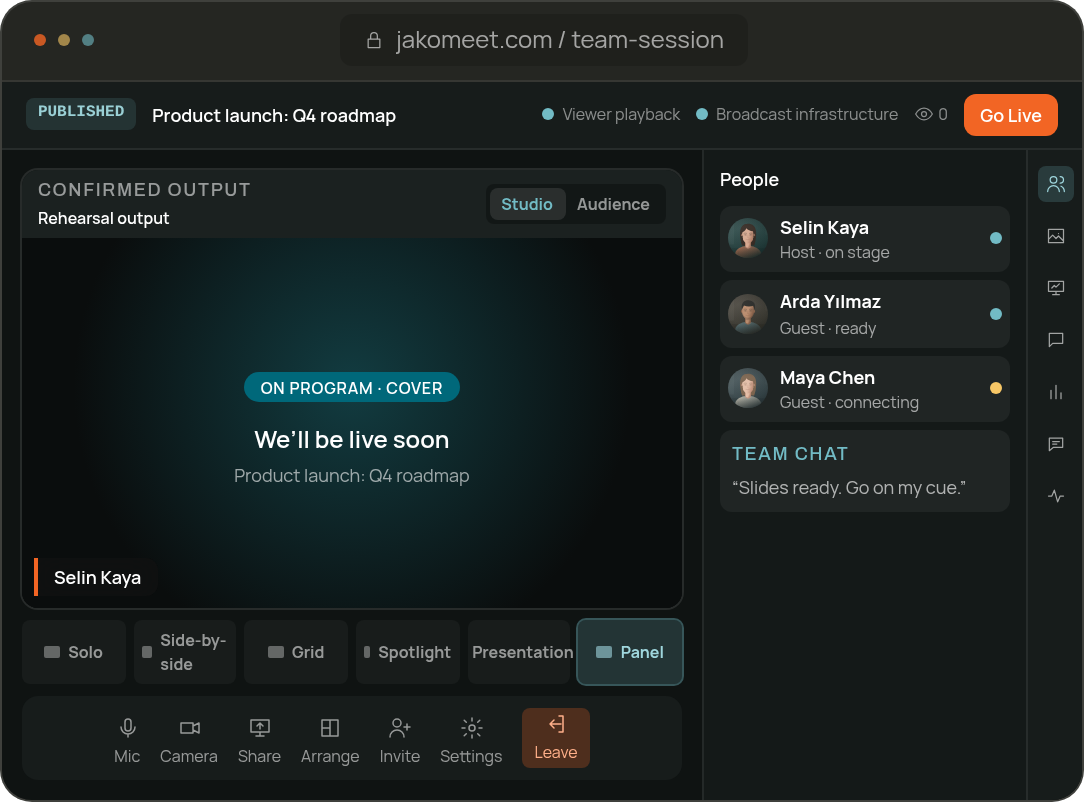Select the Side-by-side layout
Image resolution: width=1084 pixels, height=802 pixels.
pos(185,652)
